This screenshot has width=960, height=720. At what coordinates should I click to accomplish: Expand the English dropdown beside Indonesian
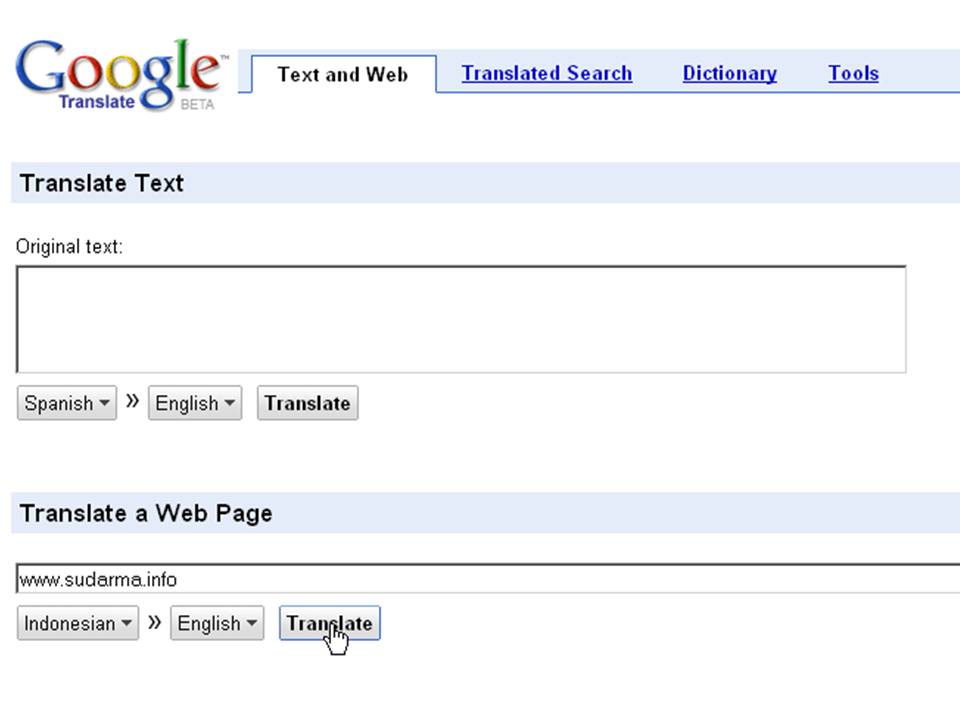(x=217, y=623)
